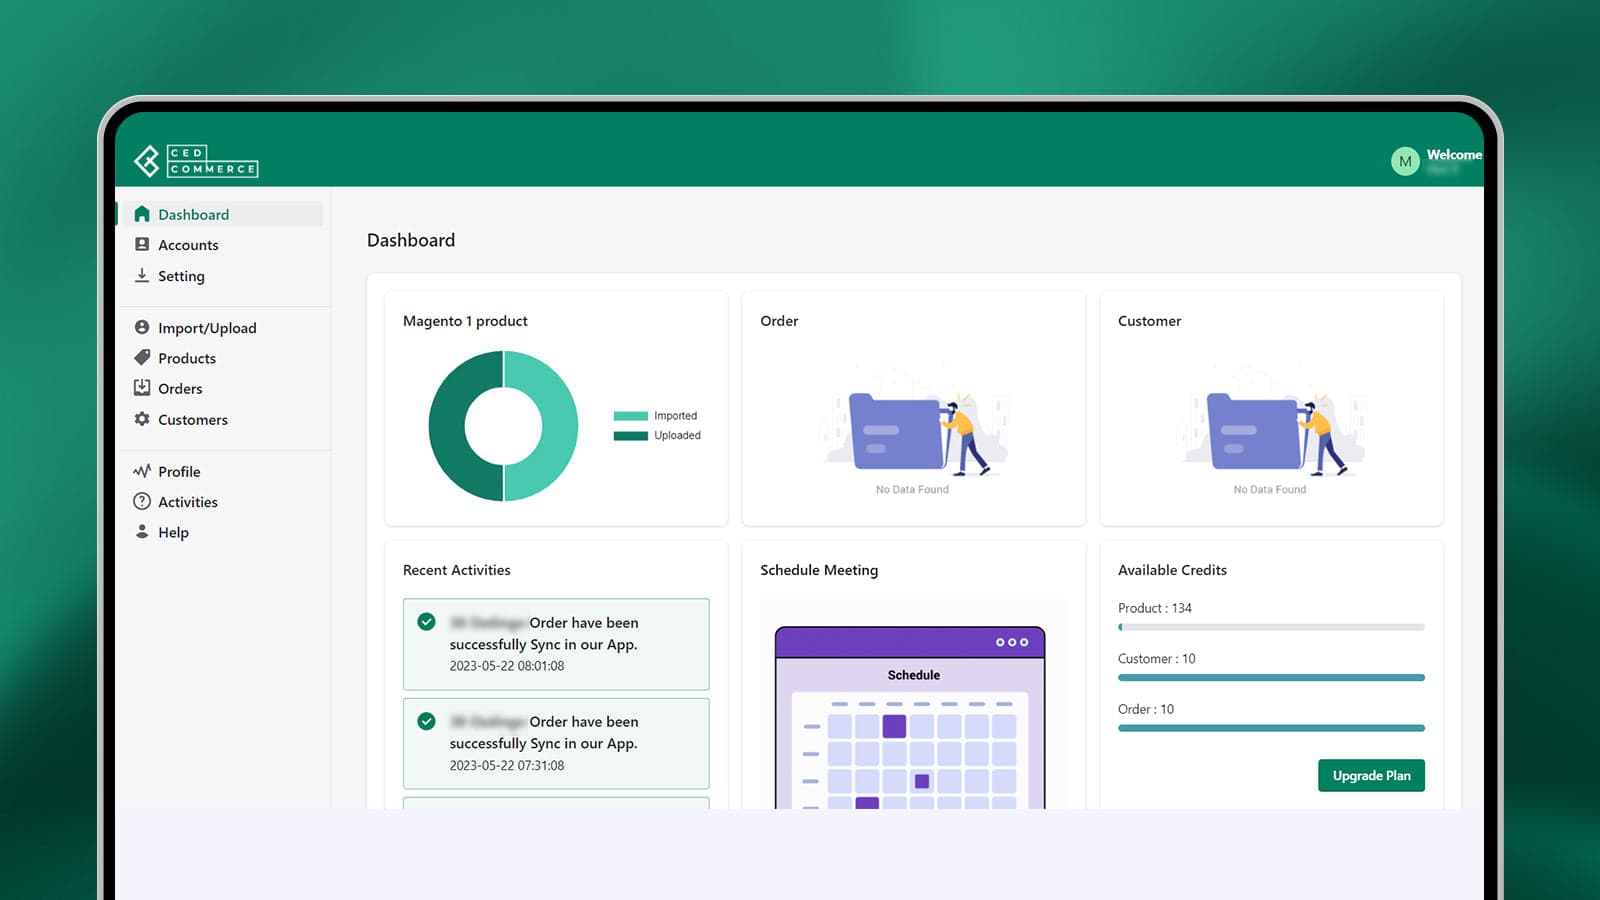Click the Activities question-mark icon
Viewport: 1600px width, 900px height.
coord(143,502)
